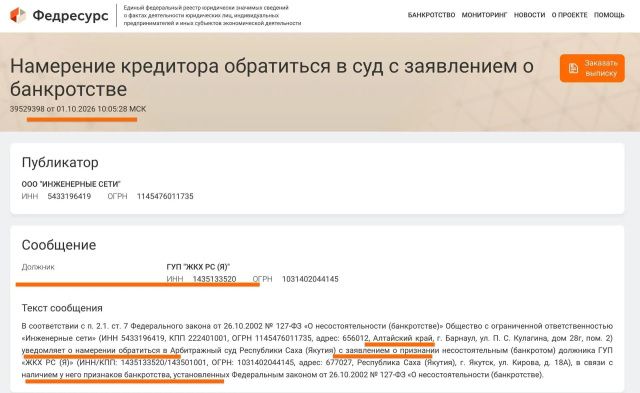Image resolution: width=640 pixels, height=393 pixels.
Task: Open debtor ГУП "ЖКХ РС (Я)"
Action: click(x=198, y=267)
